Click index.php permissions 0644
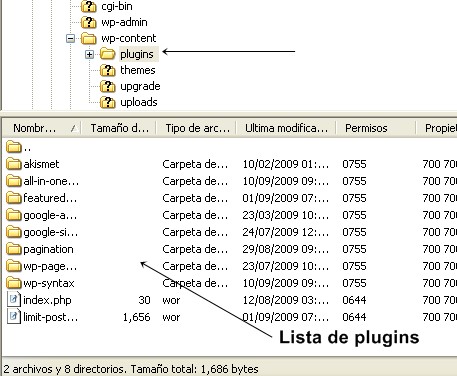This screenshot has height=376, width=457. (354, 300)
